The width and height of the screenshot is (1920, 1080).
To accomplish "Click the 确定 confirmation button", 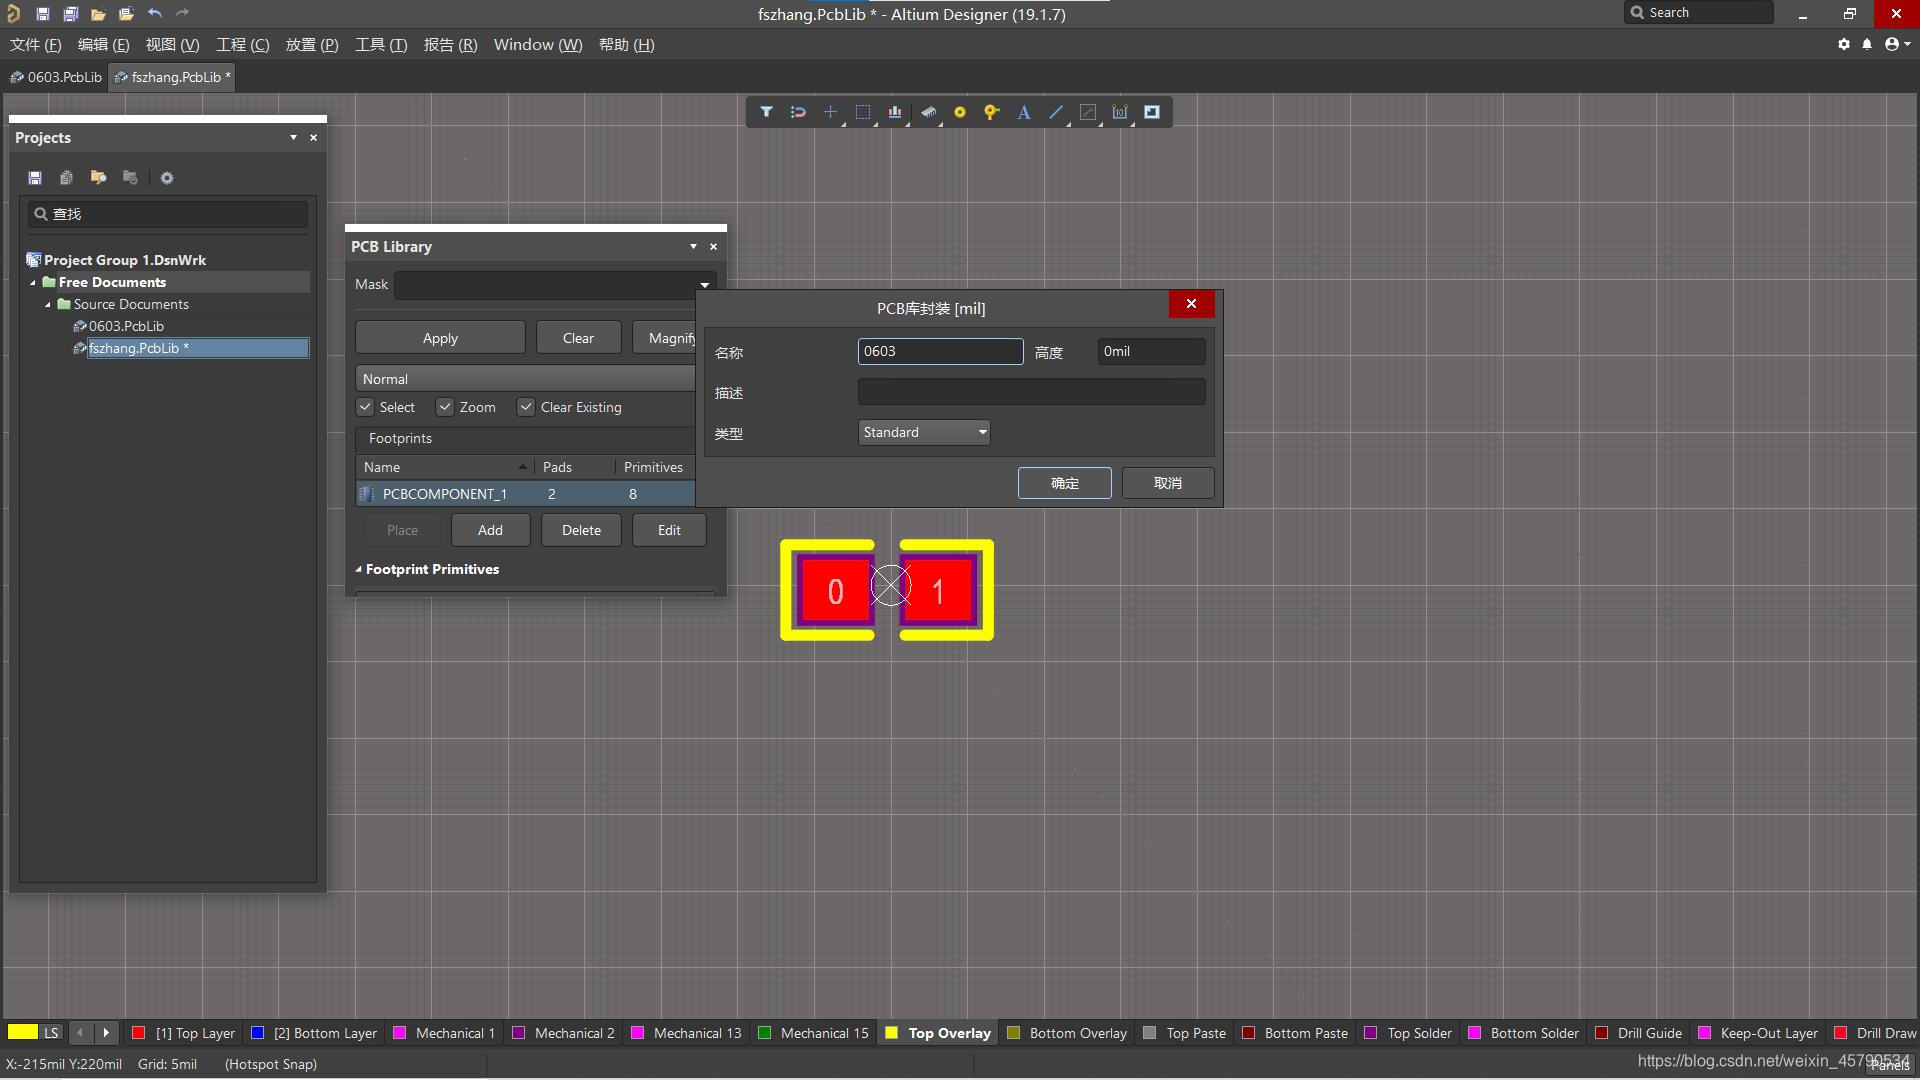I will 1064,481.
